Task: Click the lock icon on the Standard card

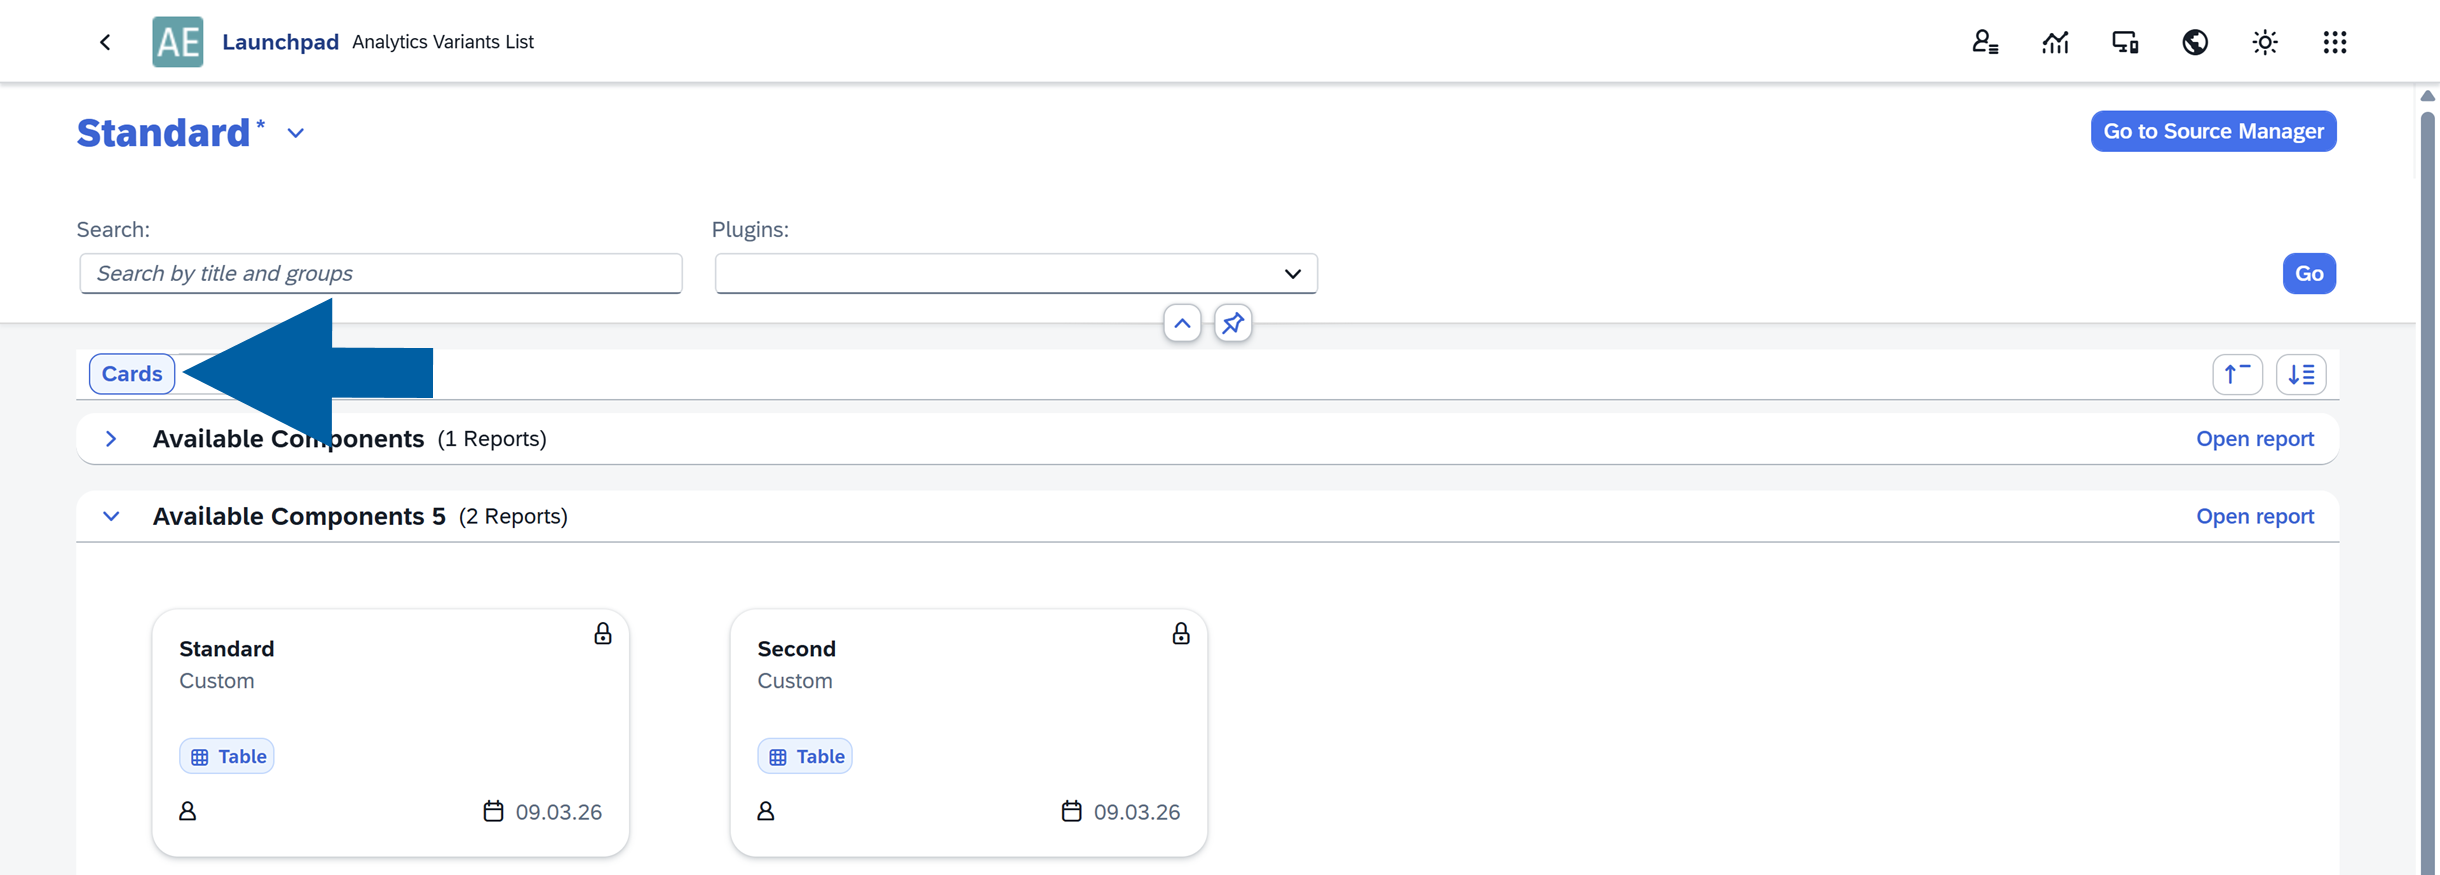Action: 602,634
